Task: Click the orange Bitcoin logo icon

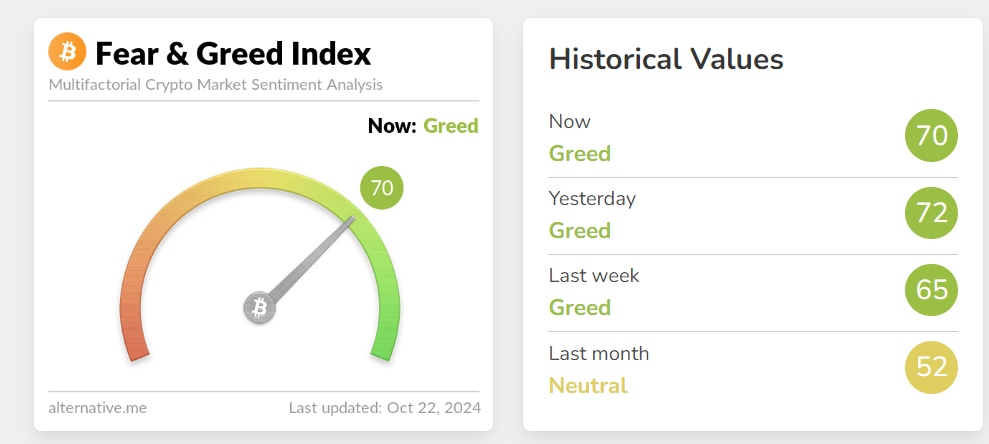Action: click(68, 52)
